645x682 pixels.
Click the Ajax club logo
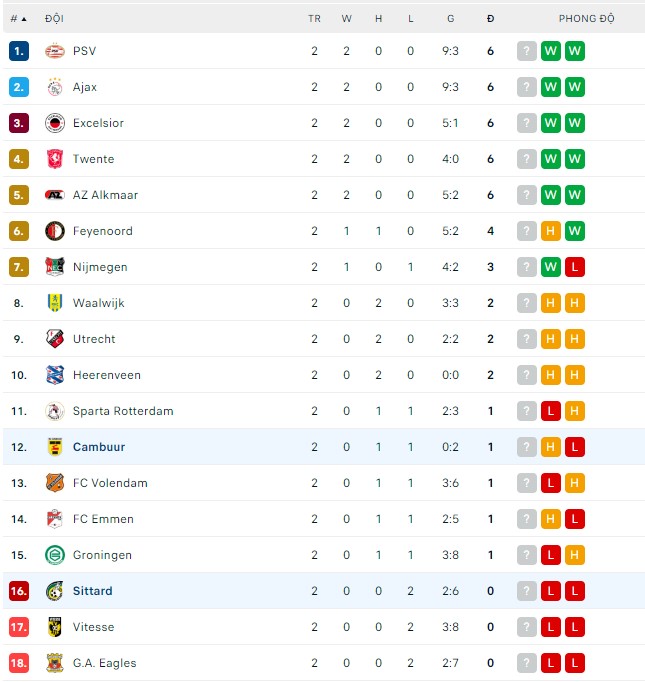(55, 87)
